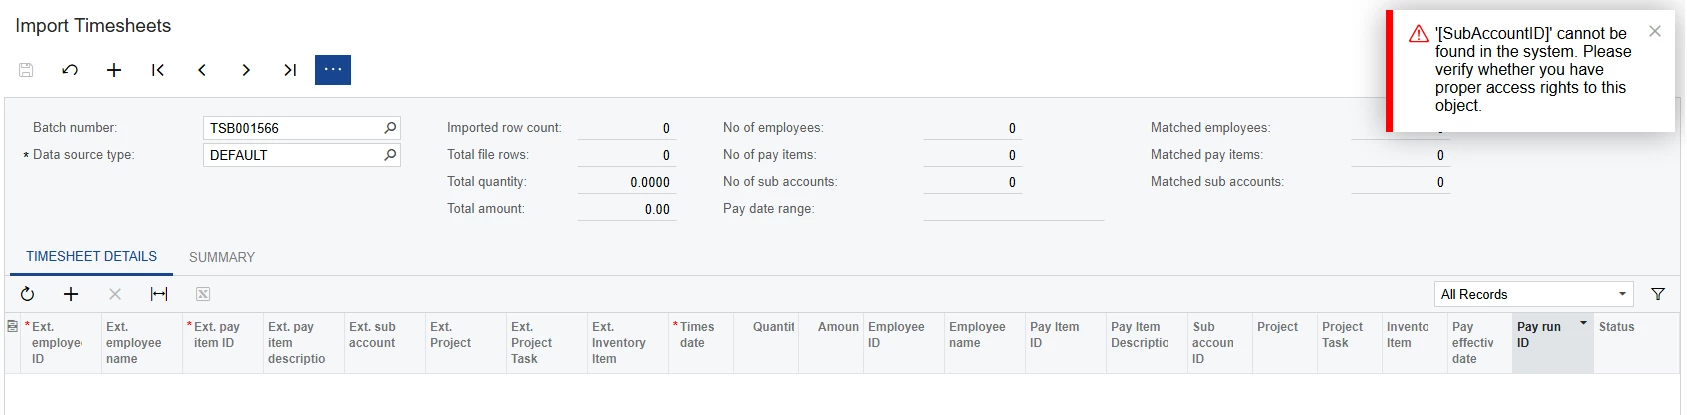This screenshot has height=415, width=1687.
Task: Click the Ext. Project Task column header
Action: (547, 343)
